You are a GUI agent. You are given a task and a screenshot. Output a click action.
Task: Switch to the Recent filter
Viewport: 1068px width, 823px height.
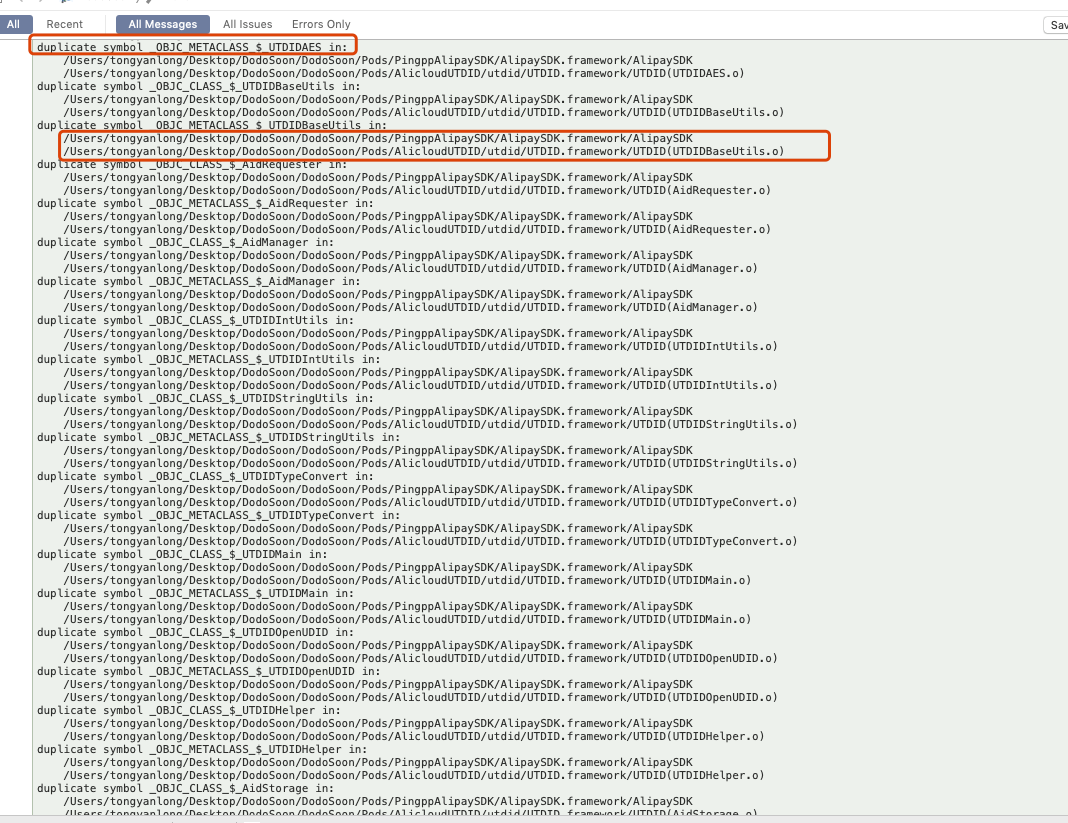(65, 25)
